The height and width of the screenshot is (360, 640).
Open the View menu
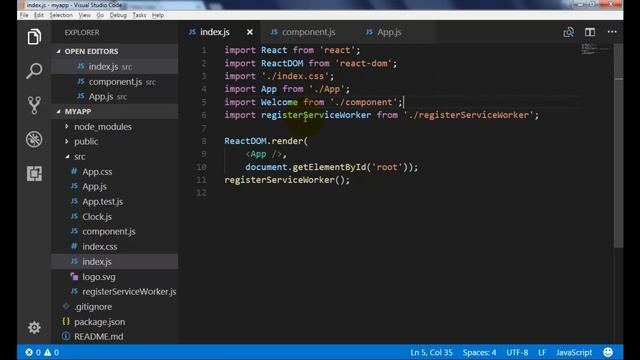tap(84, 15)
